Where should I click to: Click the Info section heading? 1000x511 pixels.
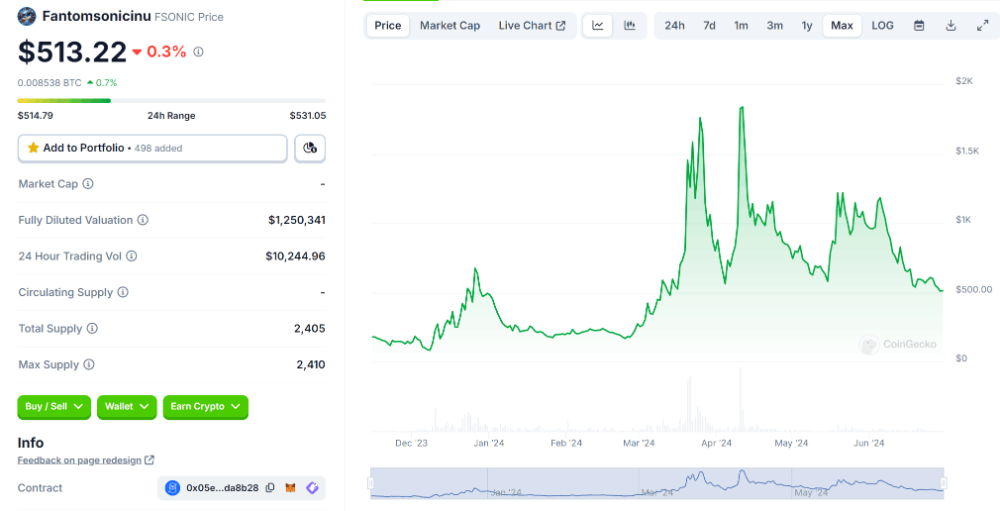click(31, 443)
